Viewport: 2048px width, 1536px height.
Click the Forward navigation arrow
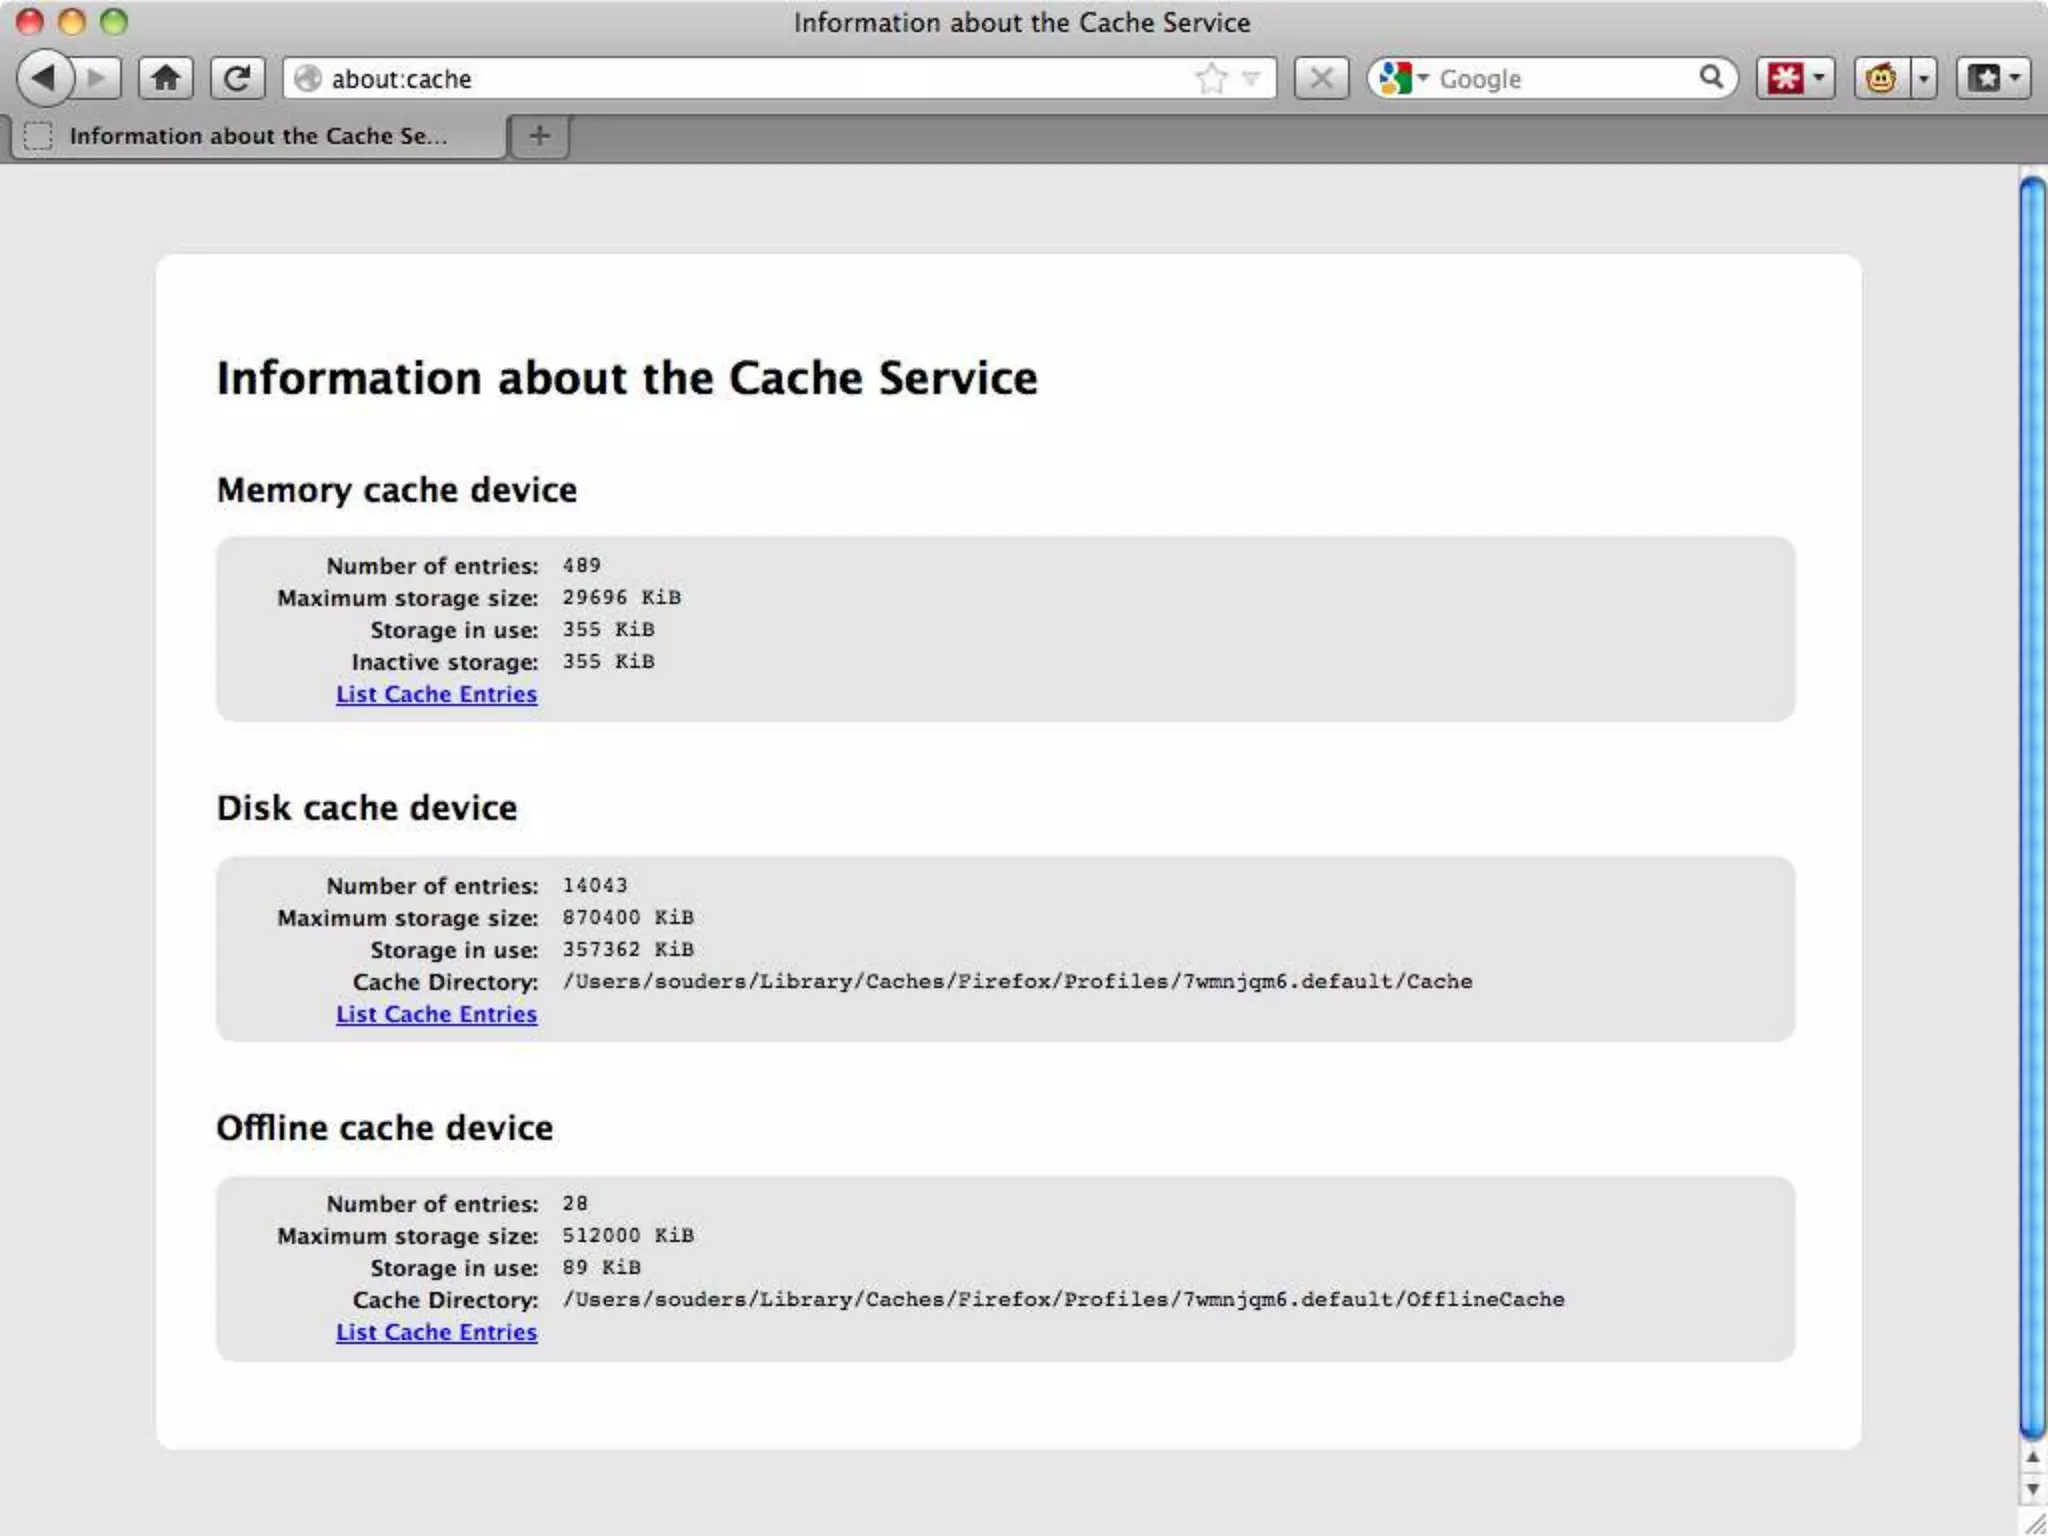(98, 78)
